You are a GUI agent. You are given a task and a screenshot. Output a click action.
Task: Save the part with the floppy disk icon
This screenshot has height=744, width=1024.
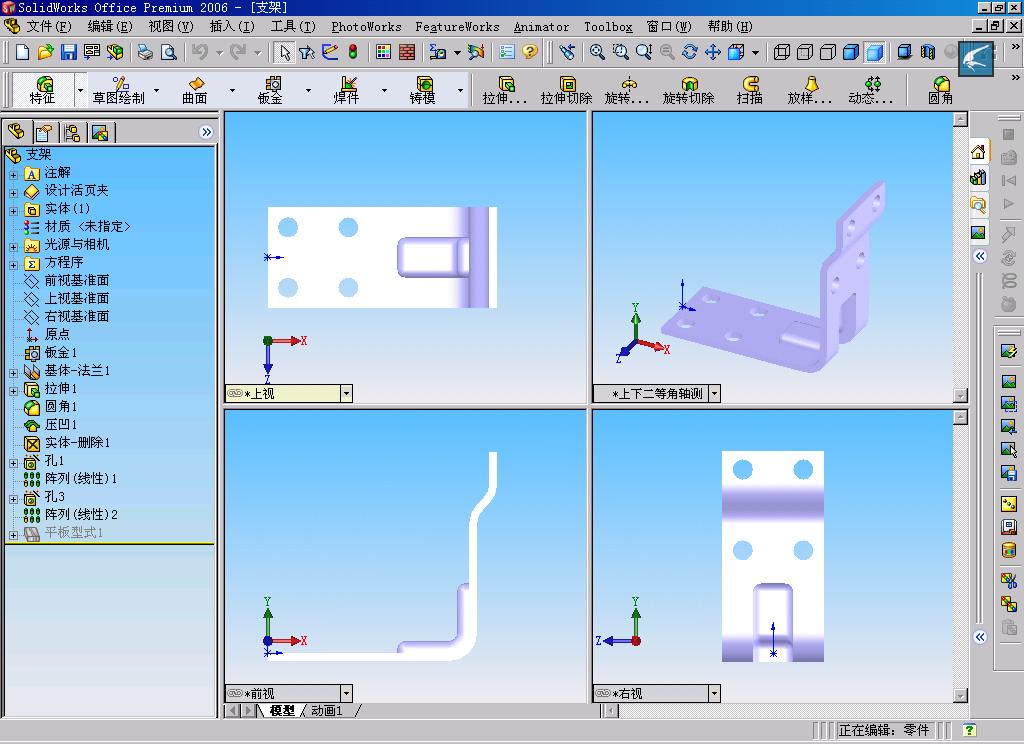(69, 52)
